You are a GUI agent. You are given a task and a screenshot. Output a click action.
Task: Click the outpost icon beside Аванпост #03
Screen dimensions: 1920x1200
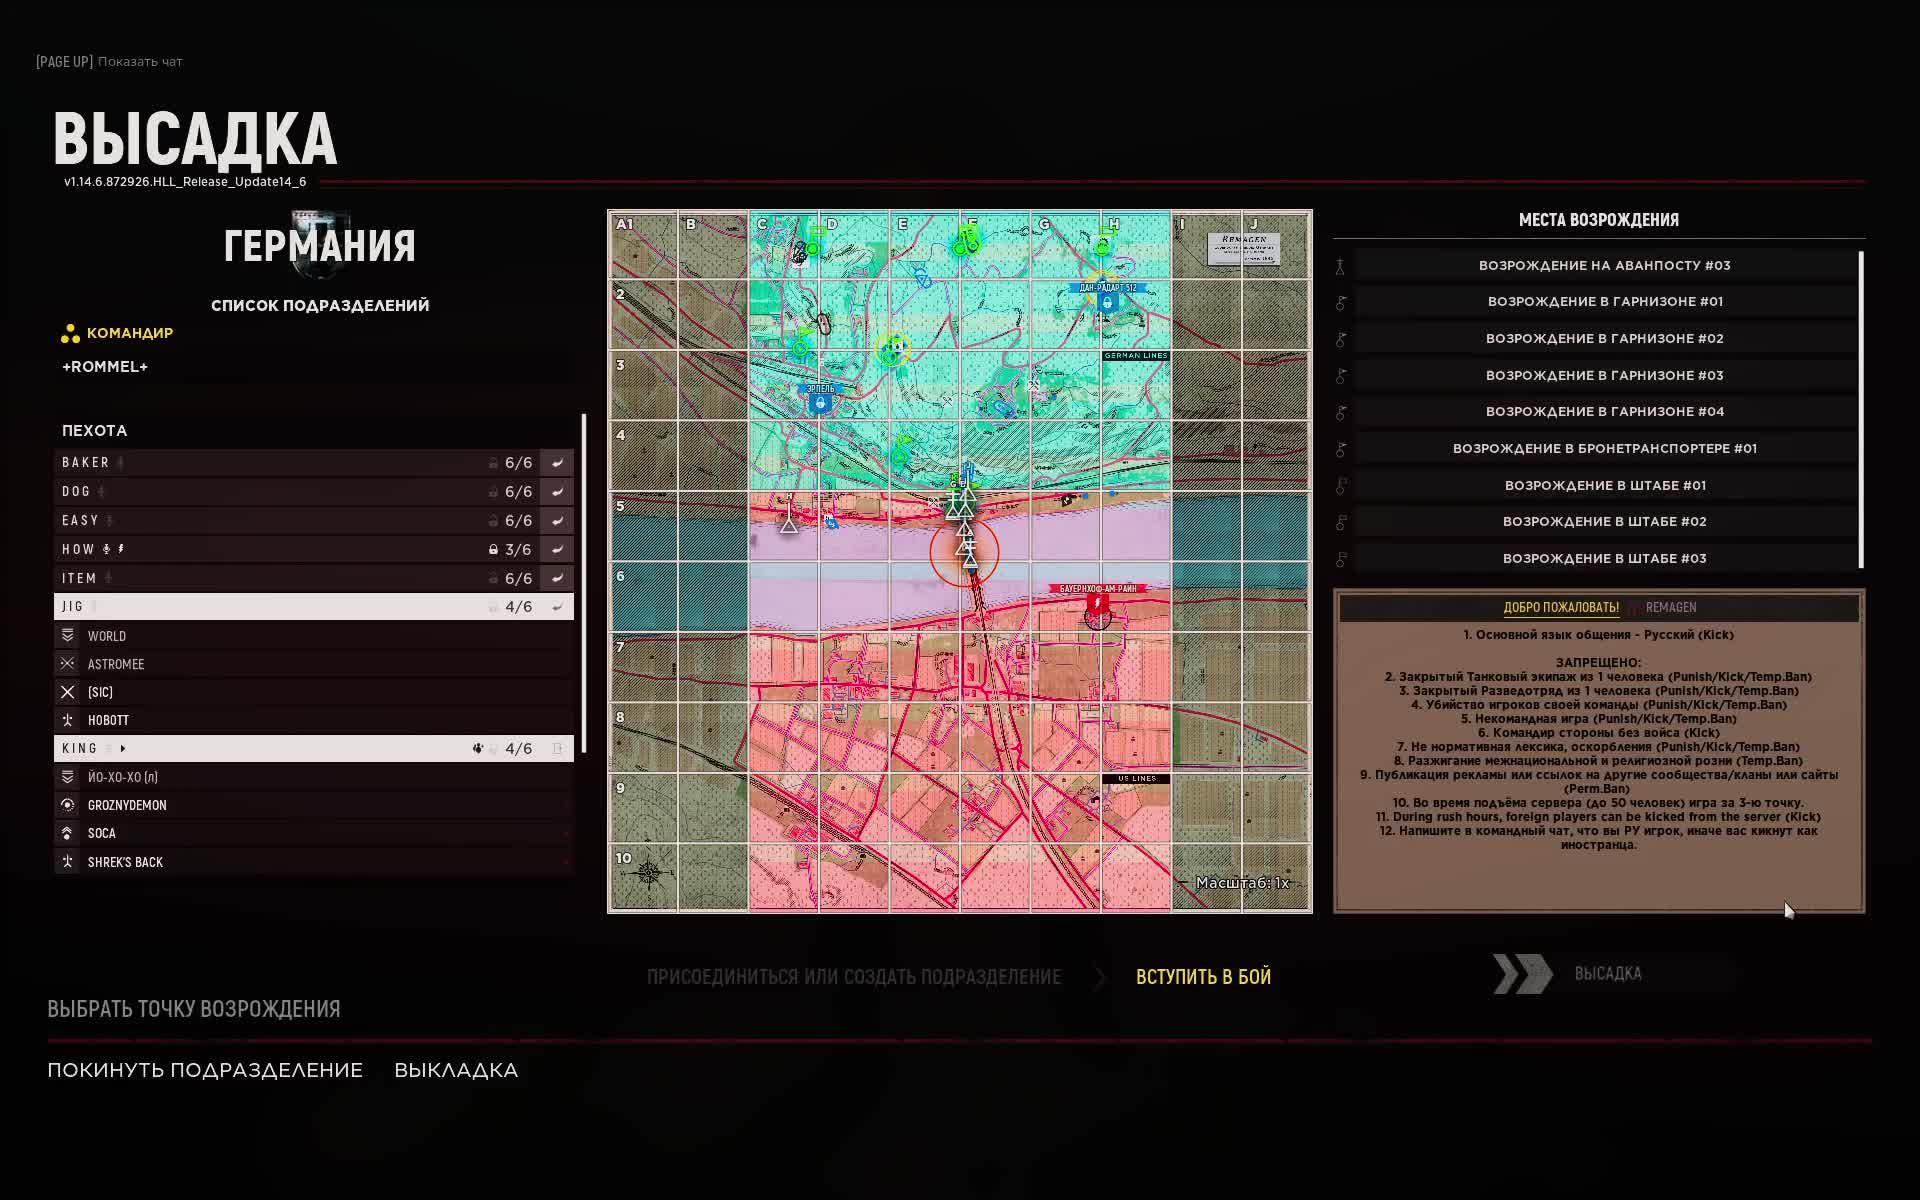tap(1341, 266)
